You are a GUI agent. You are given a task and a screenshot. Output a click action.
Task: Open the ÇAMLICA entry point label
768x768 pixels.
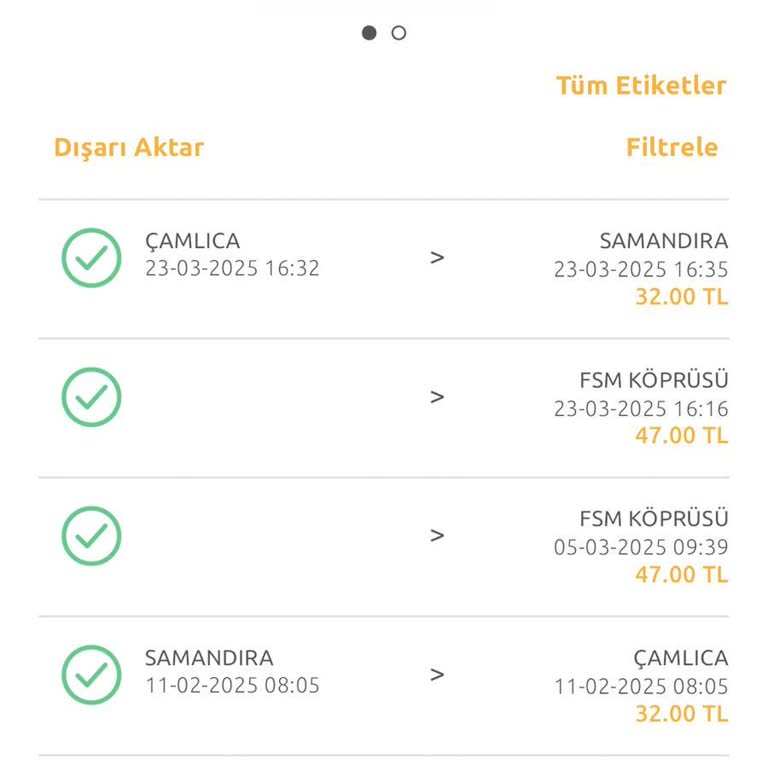(193, 241)
